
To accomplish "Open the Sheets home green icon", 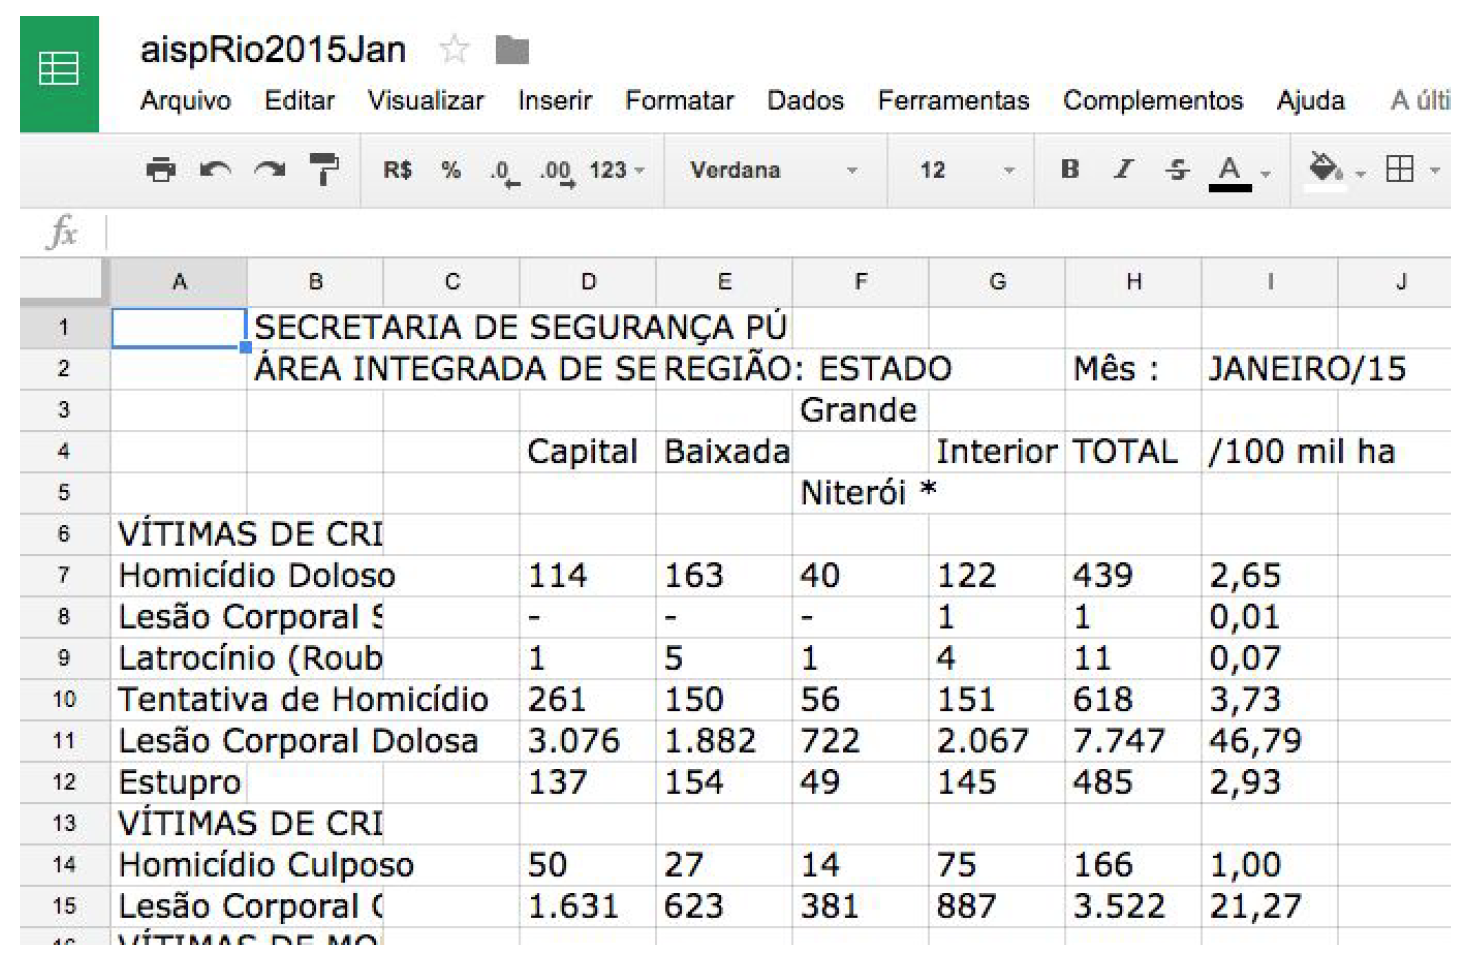I will [x=59, y=73].
